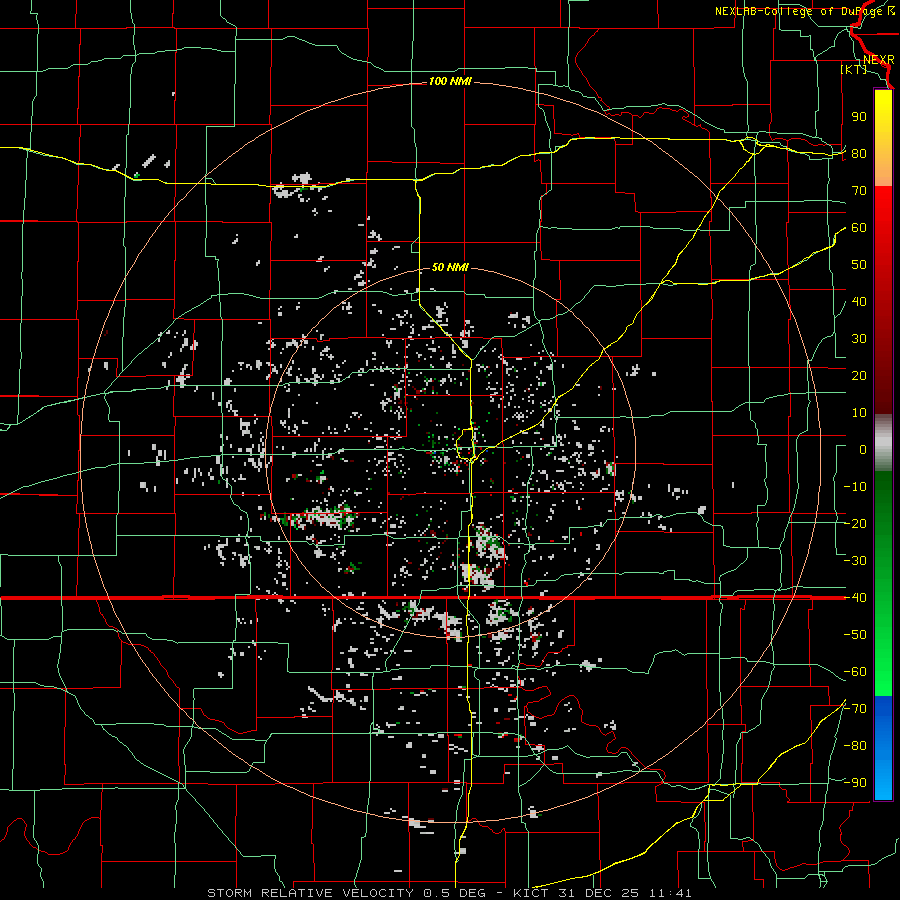Click the 10 value on velocity scale
The height and width of the screenshot is (900, 900).
[x=859, y=413]
